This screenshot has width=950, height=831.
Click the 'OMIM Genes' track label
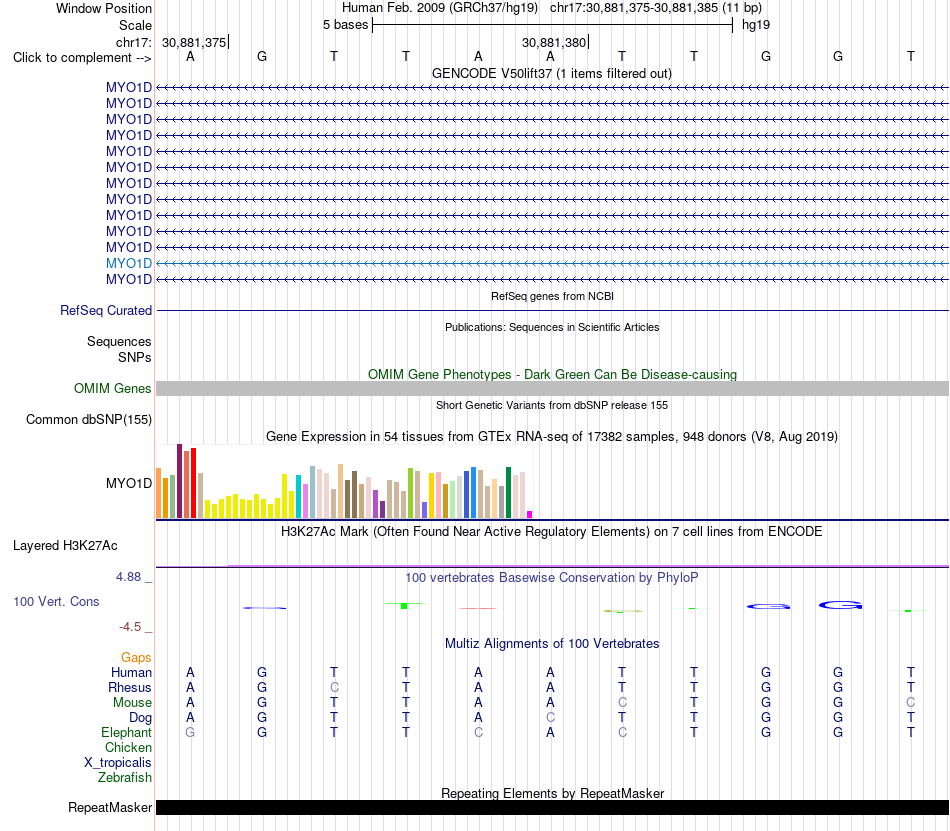pyautogui.click(x=112, y=388)
